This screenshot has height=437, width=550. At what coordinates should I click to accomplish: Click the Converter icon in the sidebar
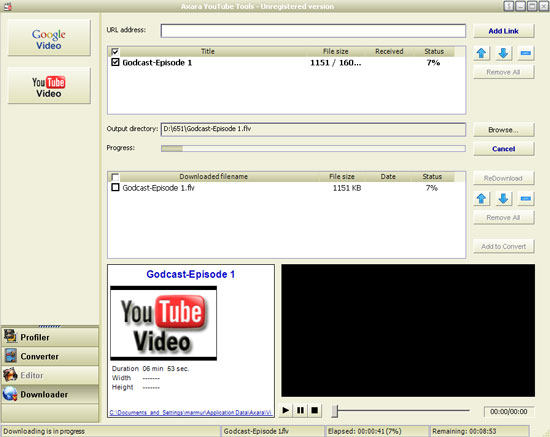coord(10,356)
